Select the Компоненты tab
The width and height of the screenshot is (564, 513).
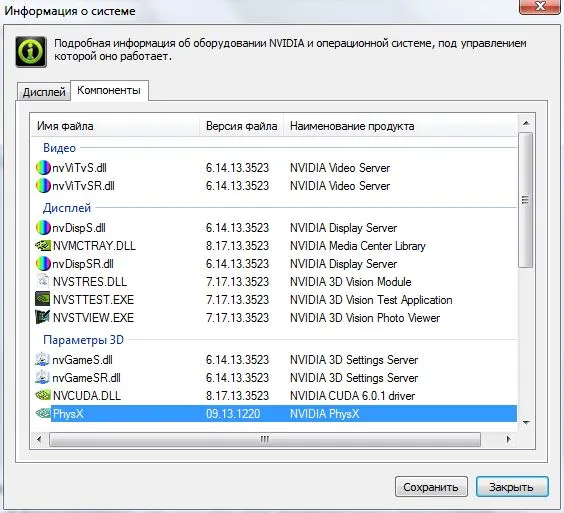109,90
